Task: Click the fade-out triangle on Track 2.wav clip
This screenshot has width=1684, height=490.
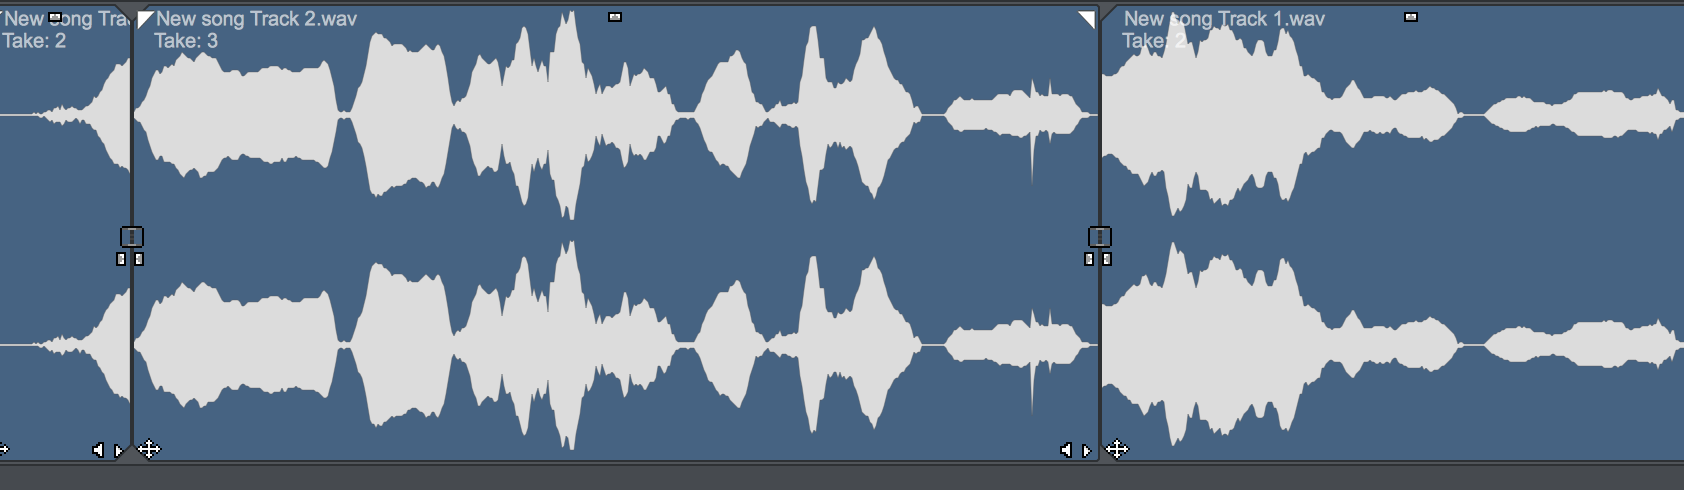Action: (1088, 18)
